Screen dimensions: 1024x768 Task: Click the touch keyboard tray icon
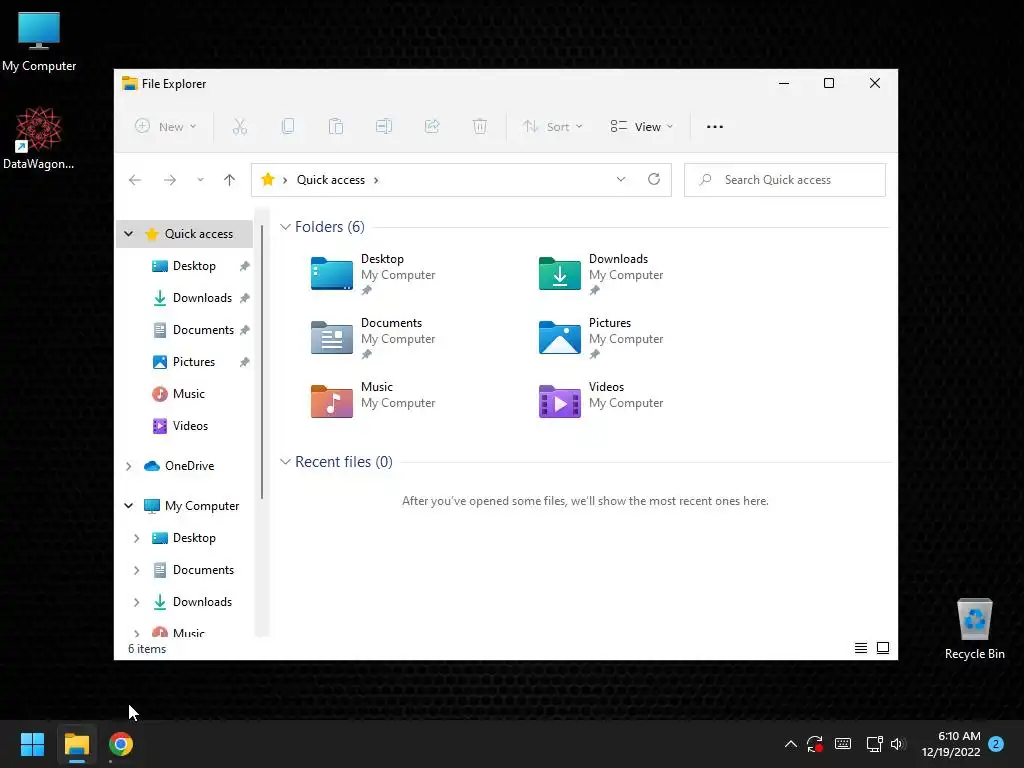(x=843, y=744)
